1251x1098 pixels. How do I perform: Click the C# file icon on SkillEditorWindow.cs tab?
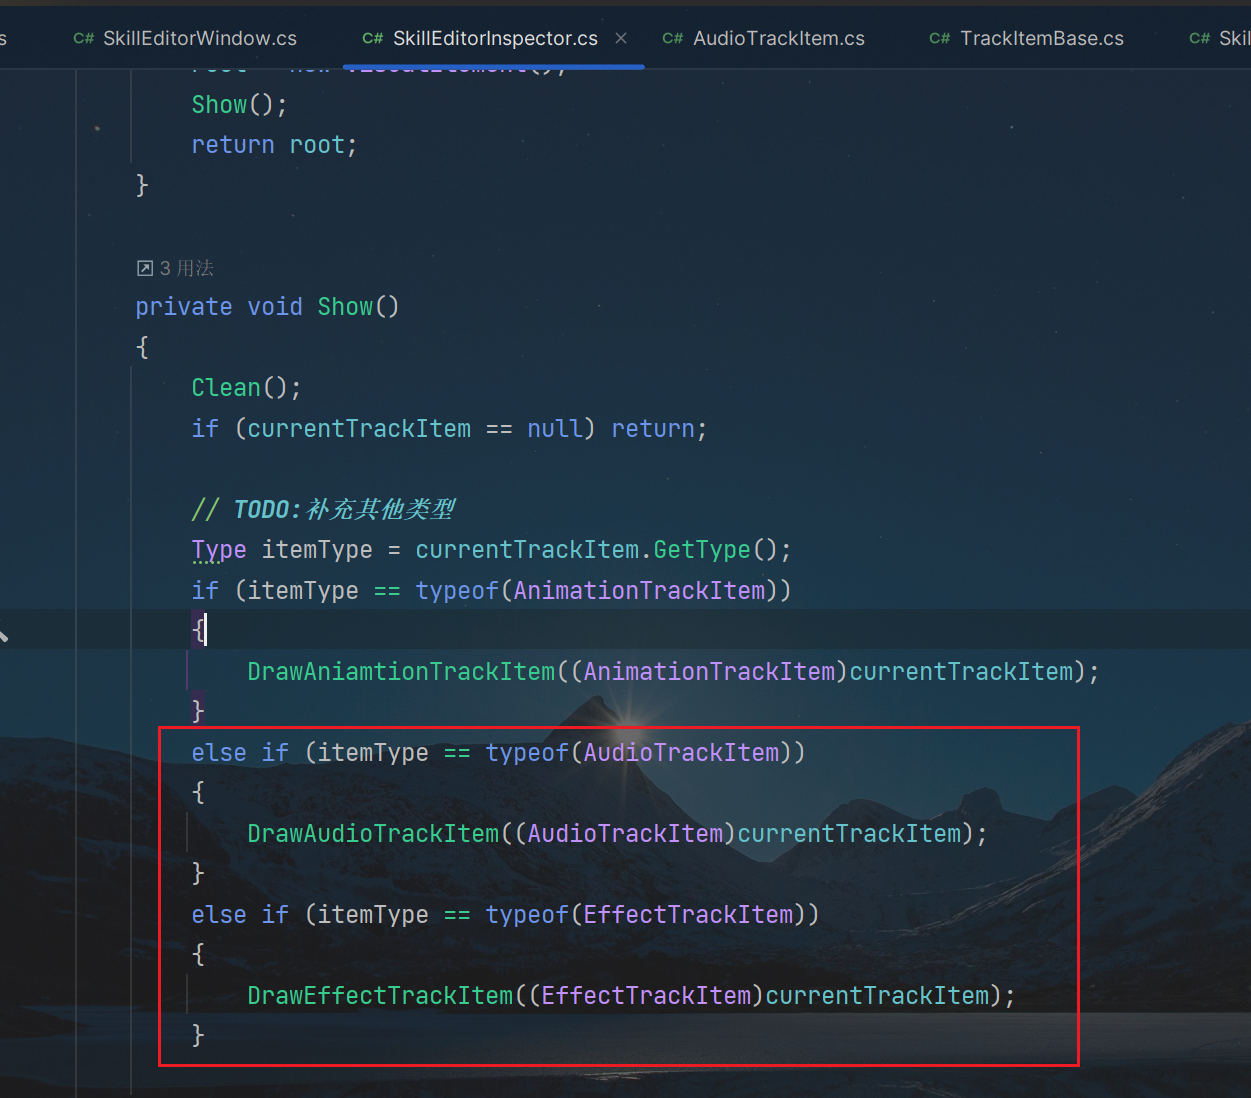coord(84,38)
